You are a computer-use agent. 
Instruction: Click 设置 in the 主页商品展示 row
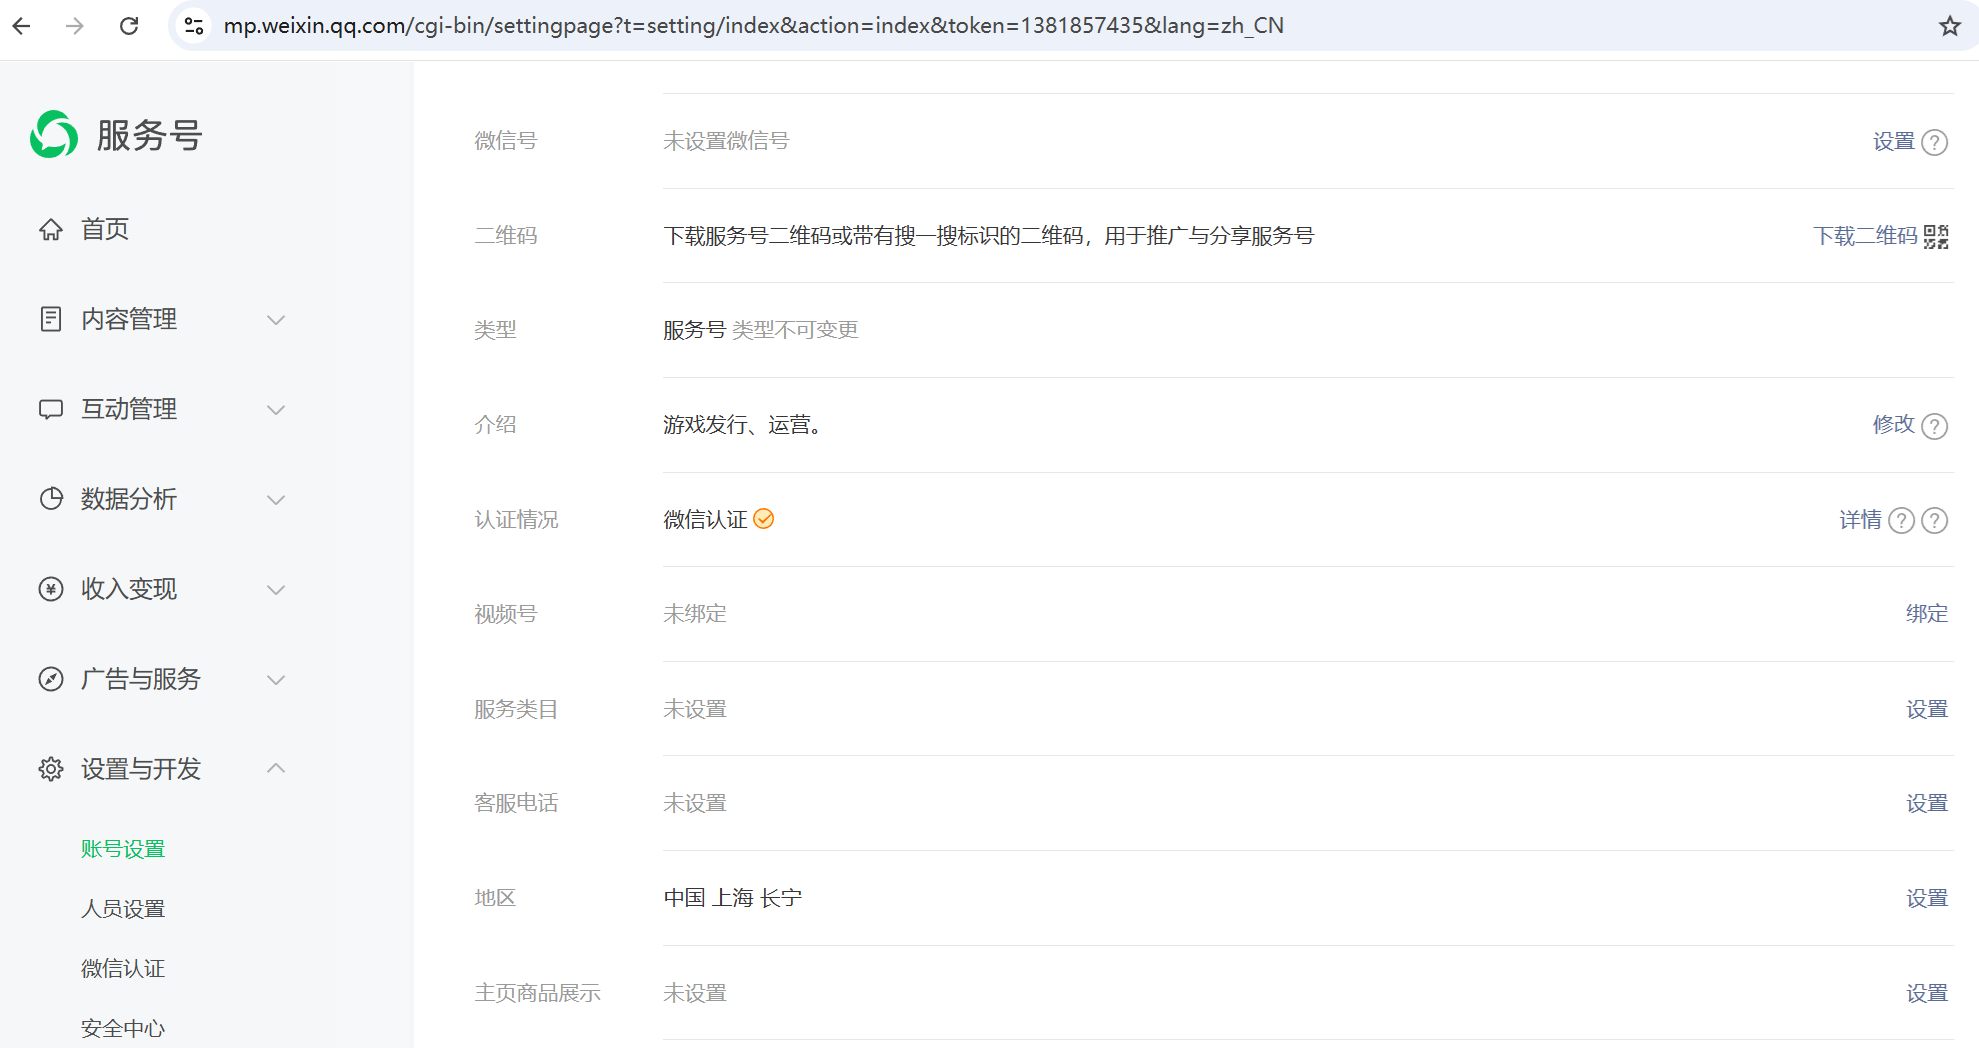[1927, 993]
